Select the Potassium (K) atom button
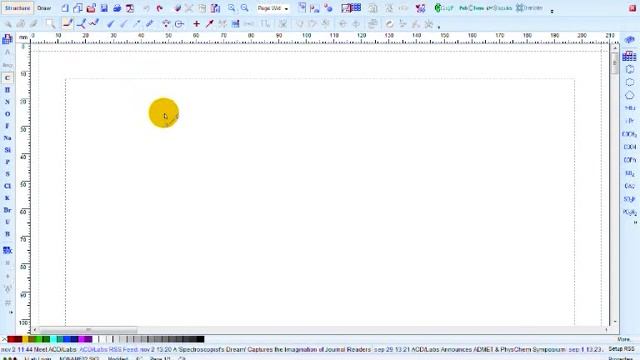Screen dimensions: 640x360 point(7,198)
